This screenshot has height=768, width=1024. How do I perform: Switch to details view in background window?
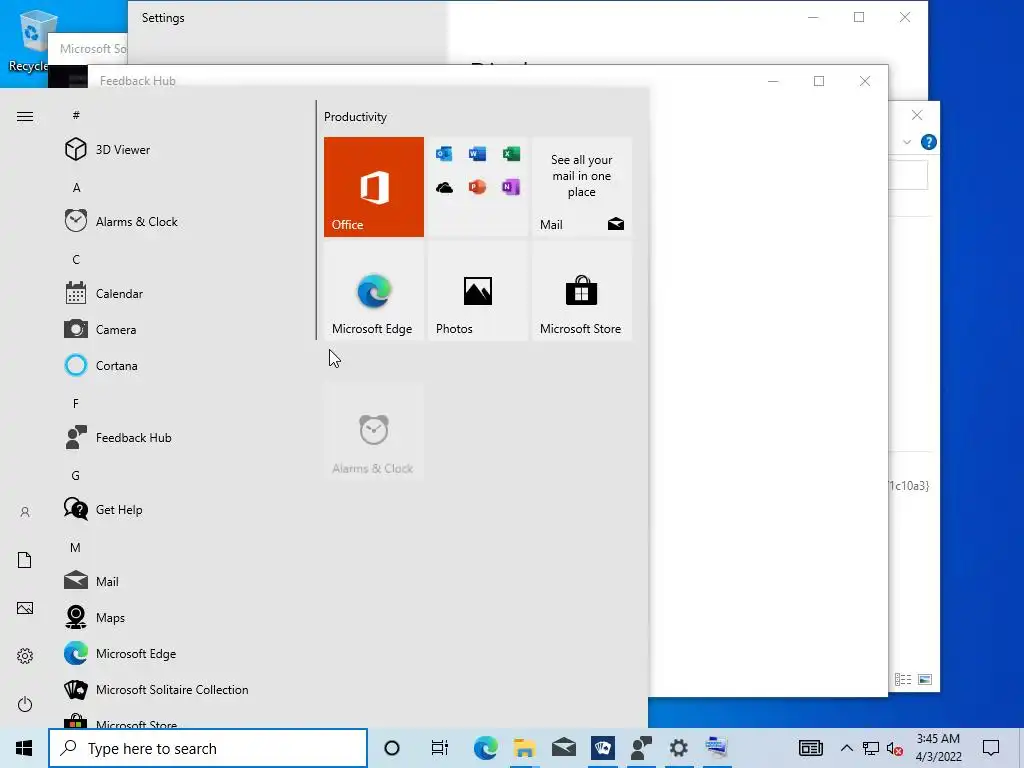tap(903, 679)
